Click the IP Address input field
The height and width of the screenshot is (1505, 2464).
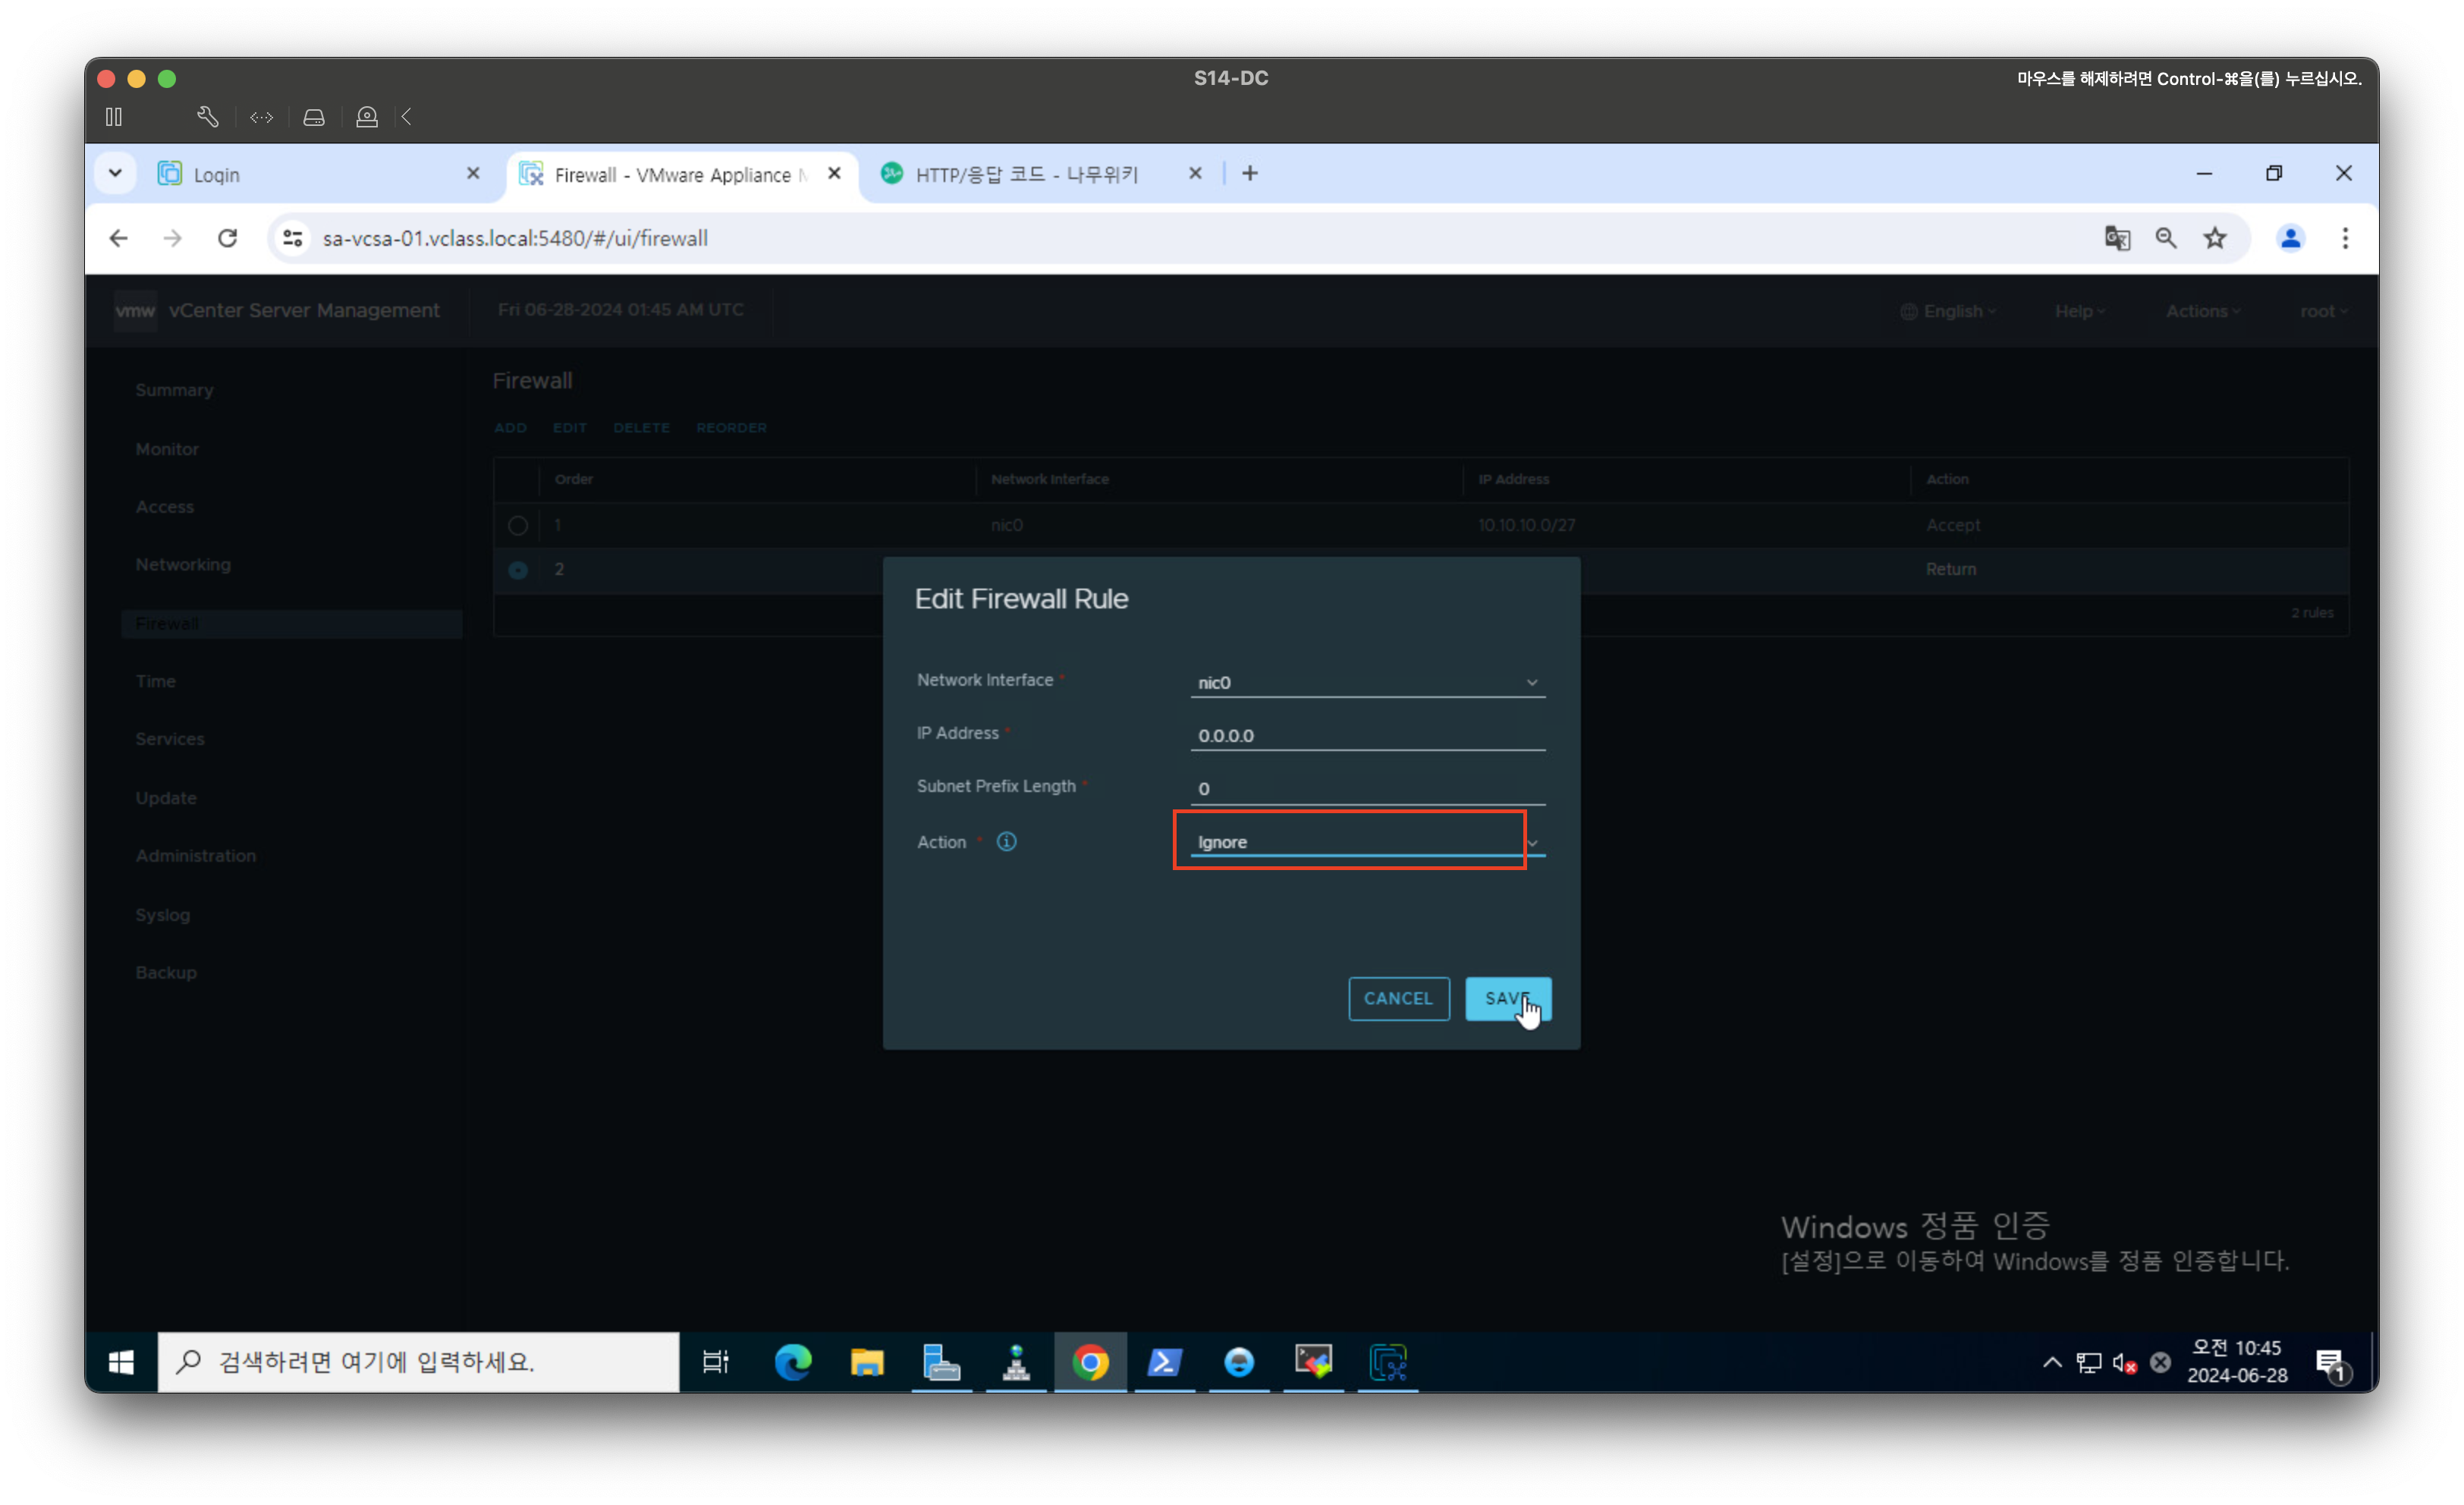click(1366, 735)
